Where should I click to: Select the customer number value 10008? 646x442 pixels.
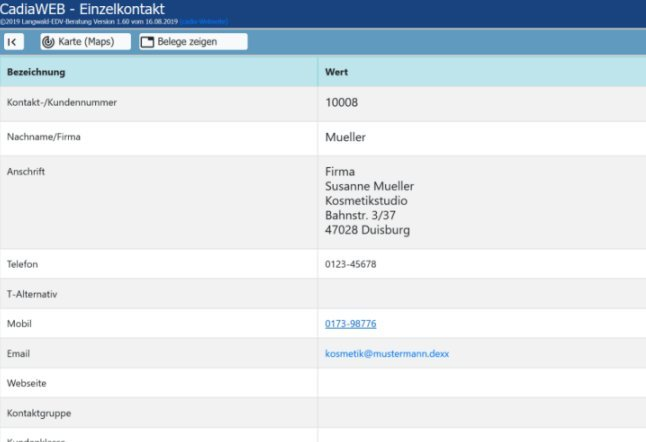point(342,103)
